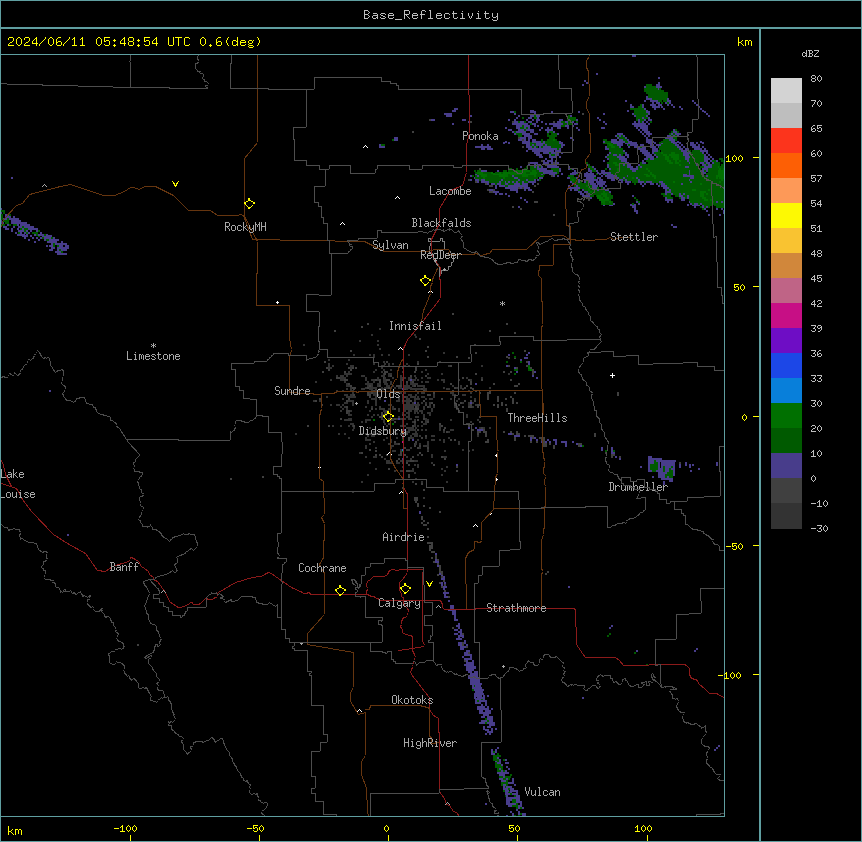The height and width of the screenshot is (842, 862).
Task: Click the -100 tick on bottom km axis
Action: [x=125, y=828]
